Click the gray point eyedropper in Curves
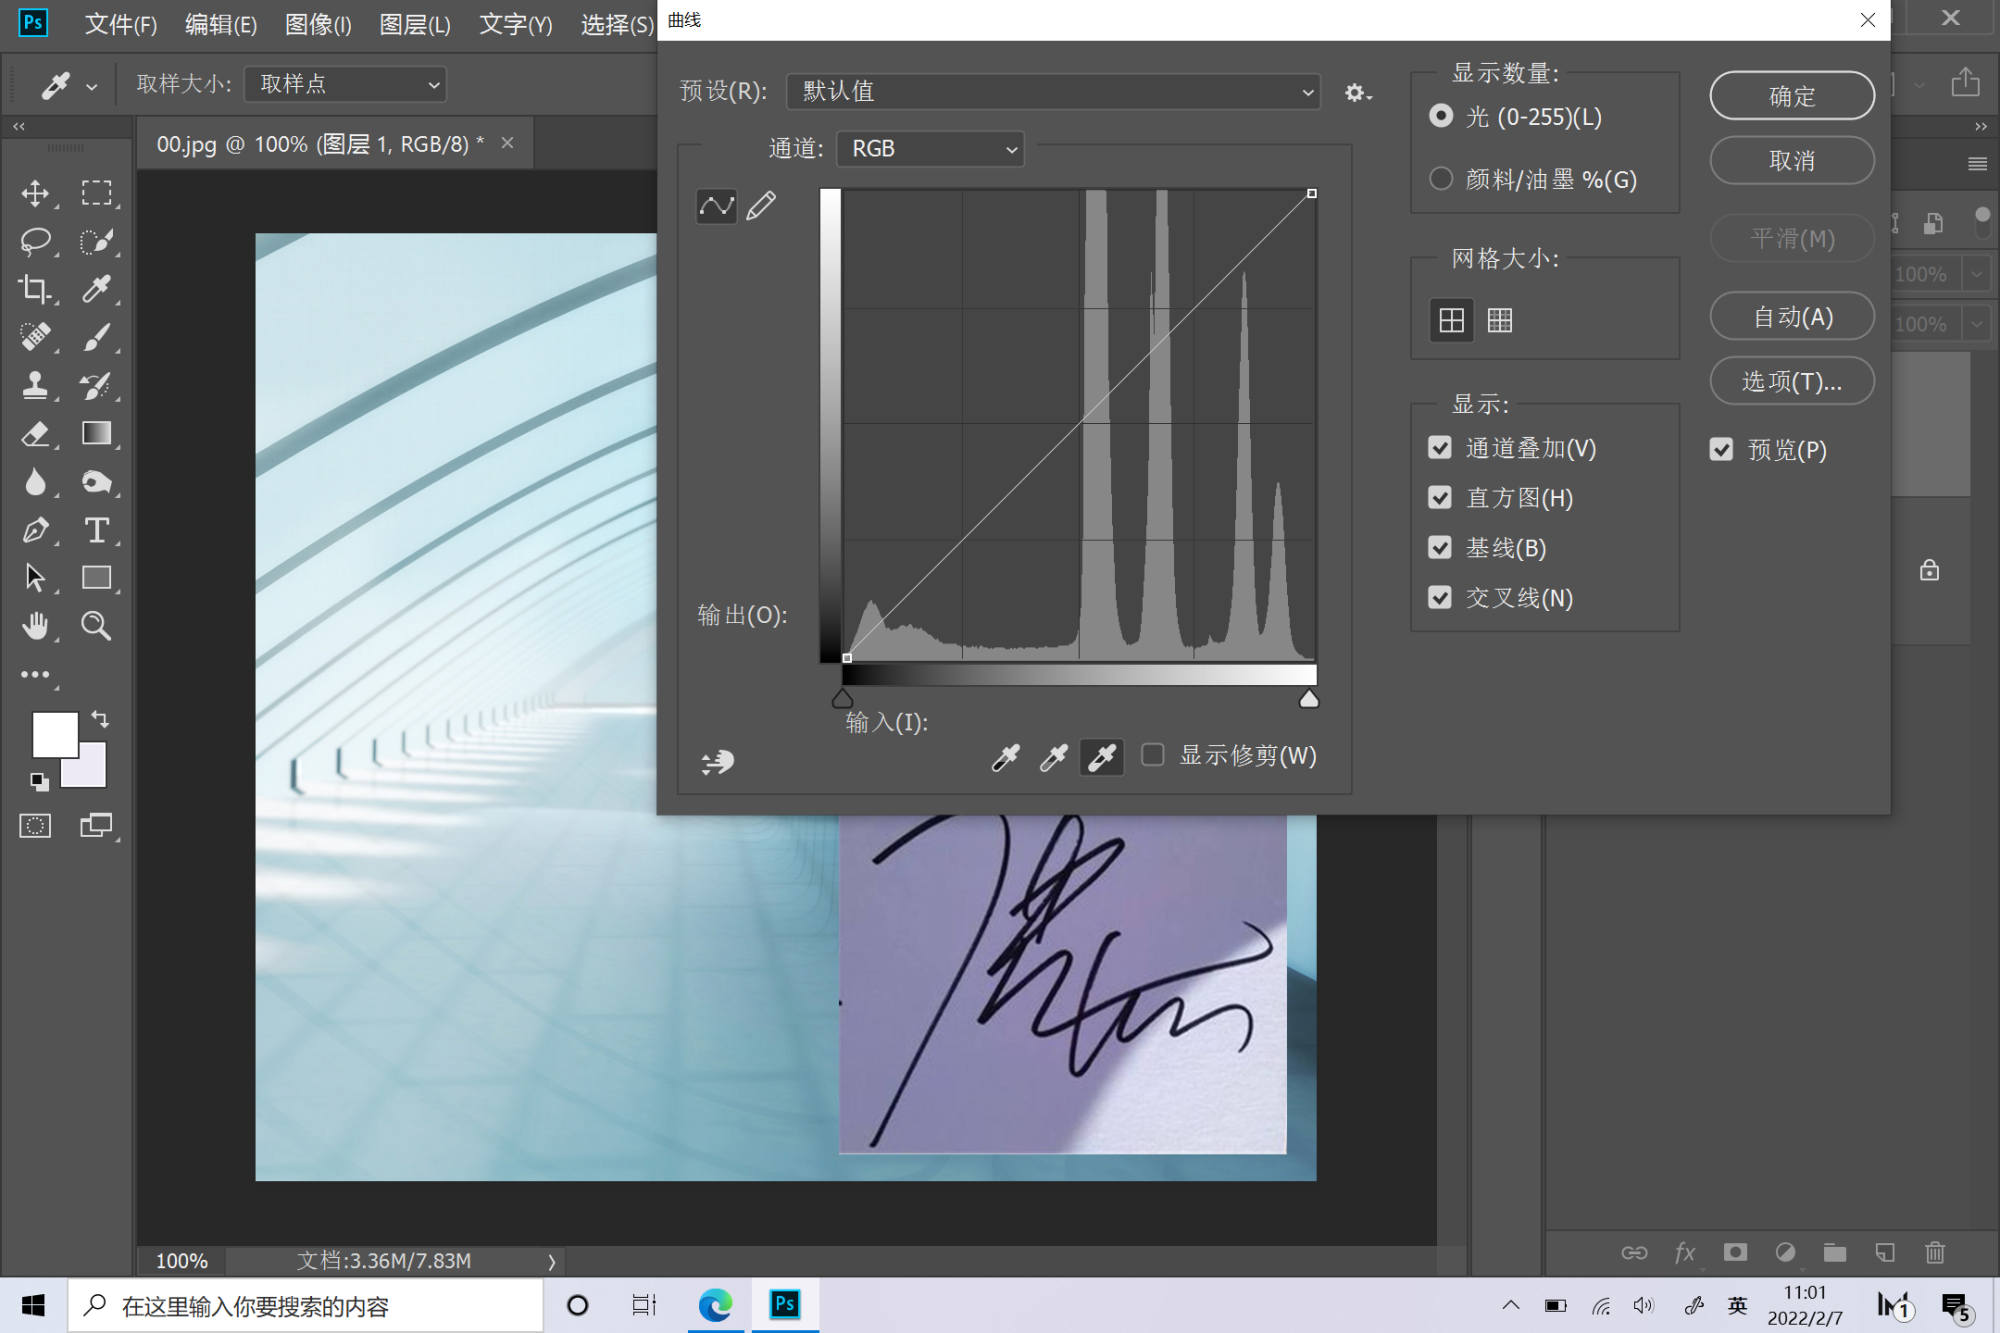The image size is (2000, 1333). pos(1053,758)
